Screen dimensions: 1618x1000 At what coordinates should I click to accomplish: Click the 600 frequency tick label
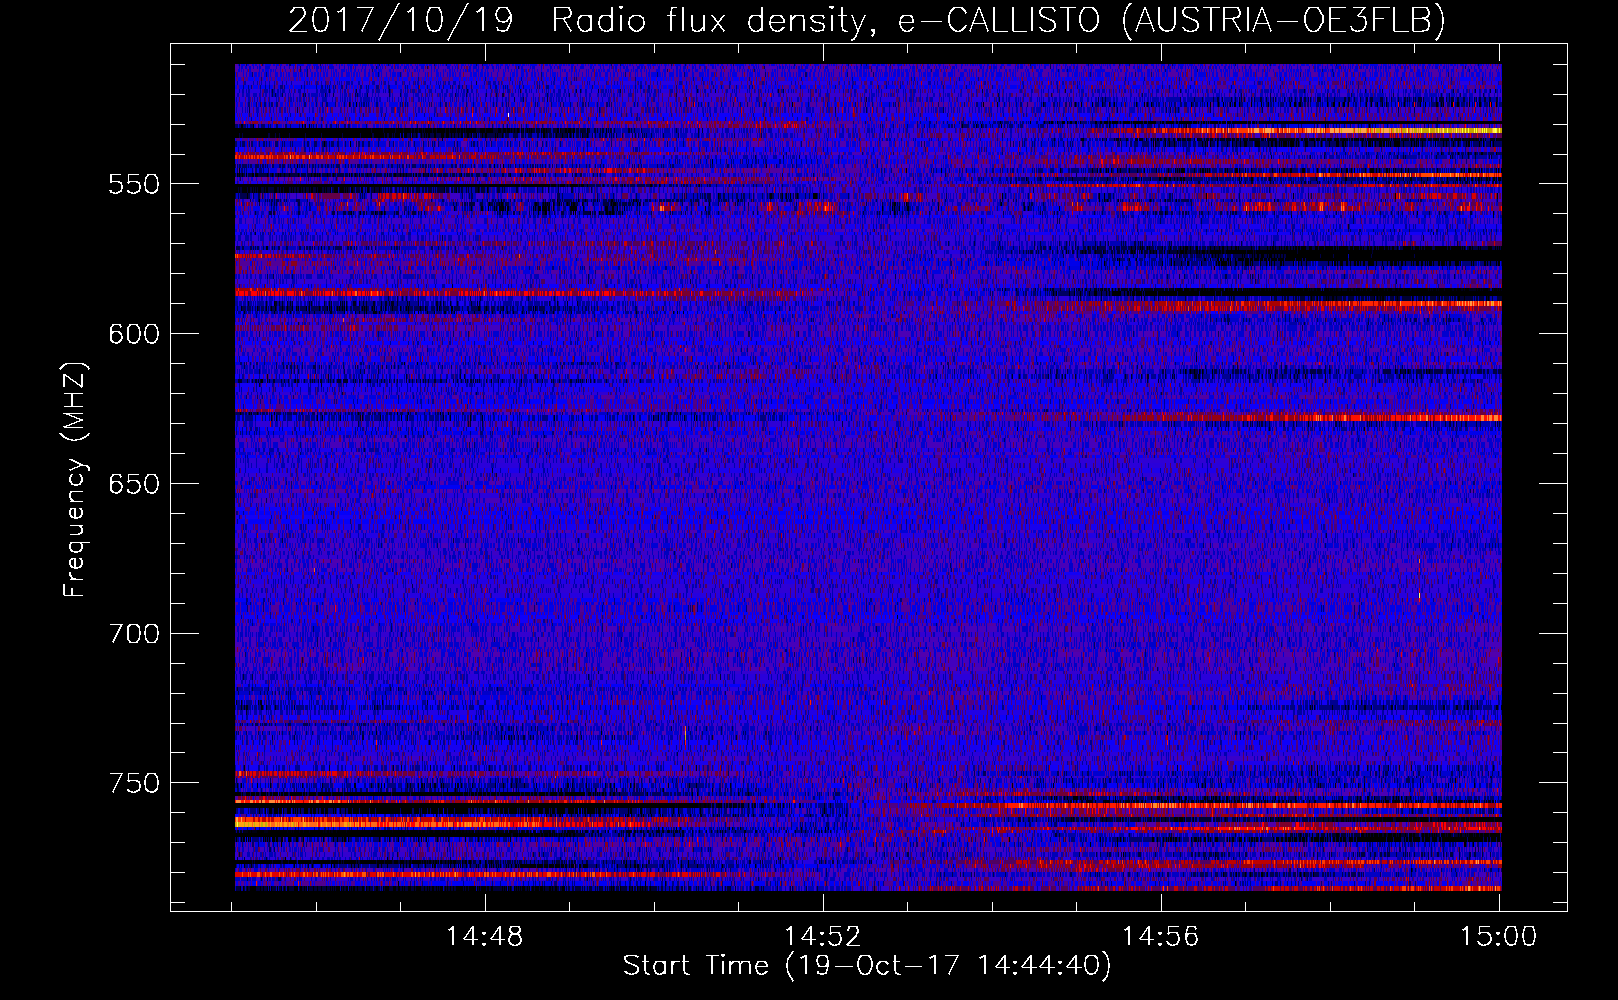pos(134,335)
